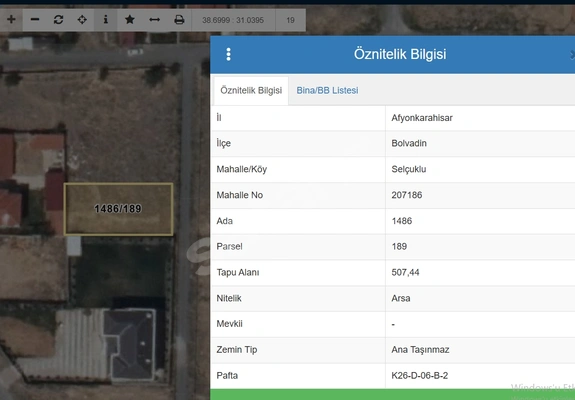
Task: Zoom in with the plus icon
Action: pos(11,20)
